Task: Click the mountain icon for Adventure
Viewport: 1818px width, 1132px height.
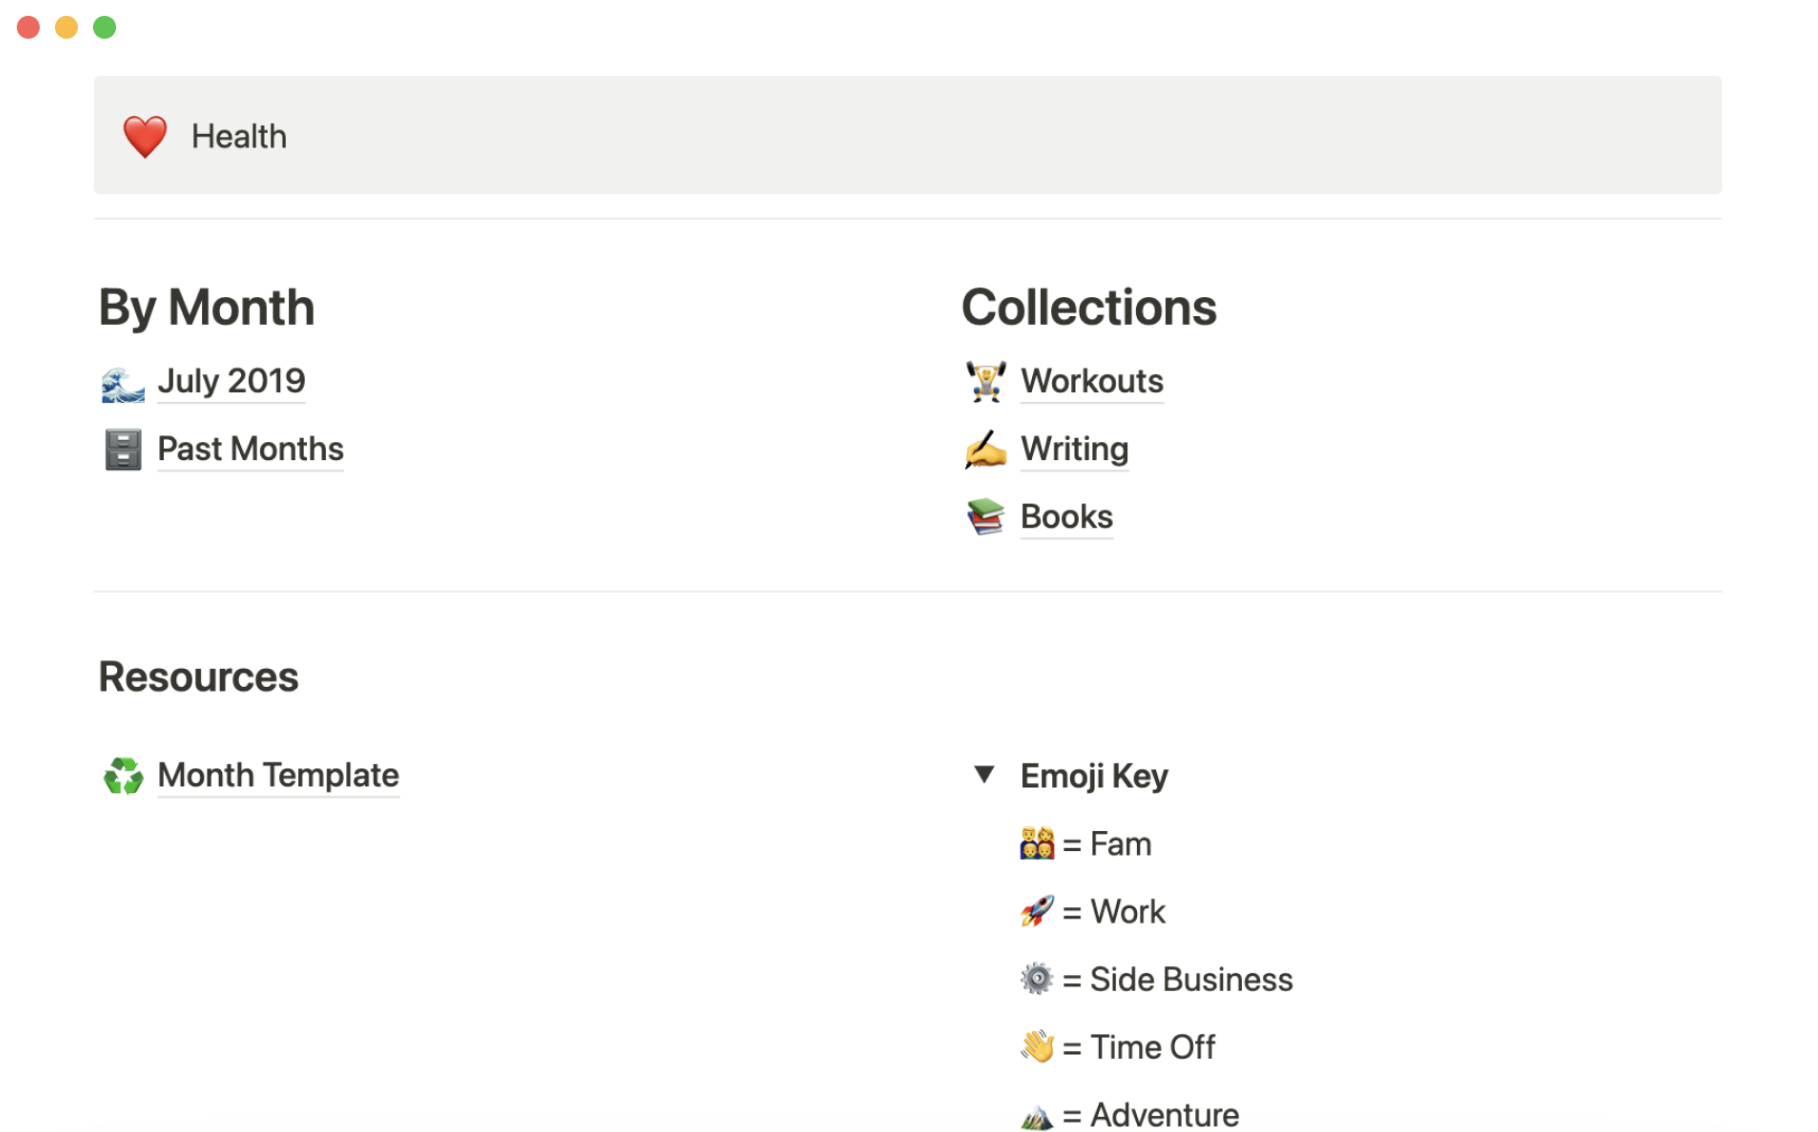Action: (x=1036, y=1114)
